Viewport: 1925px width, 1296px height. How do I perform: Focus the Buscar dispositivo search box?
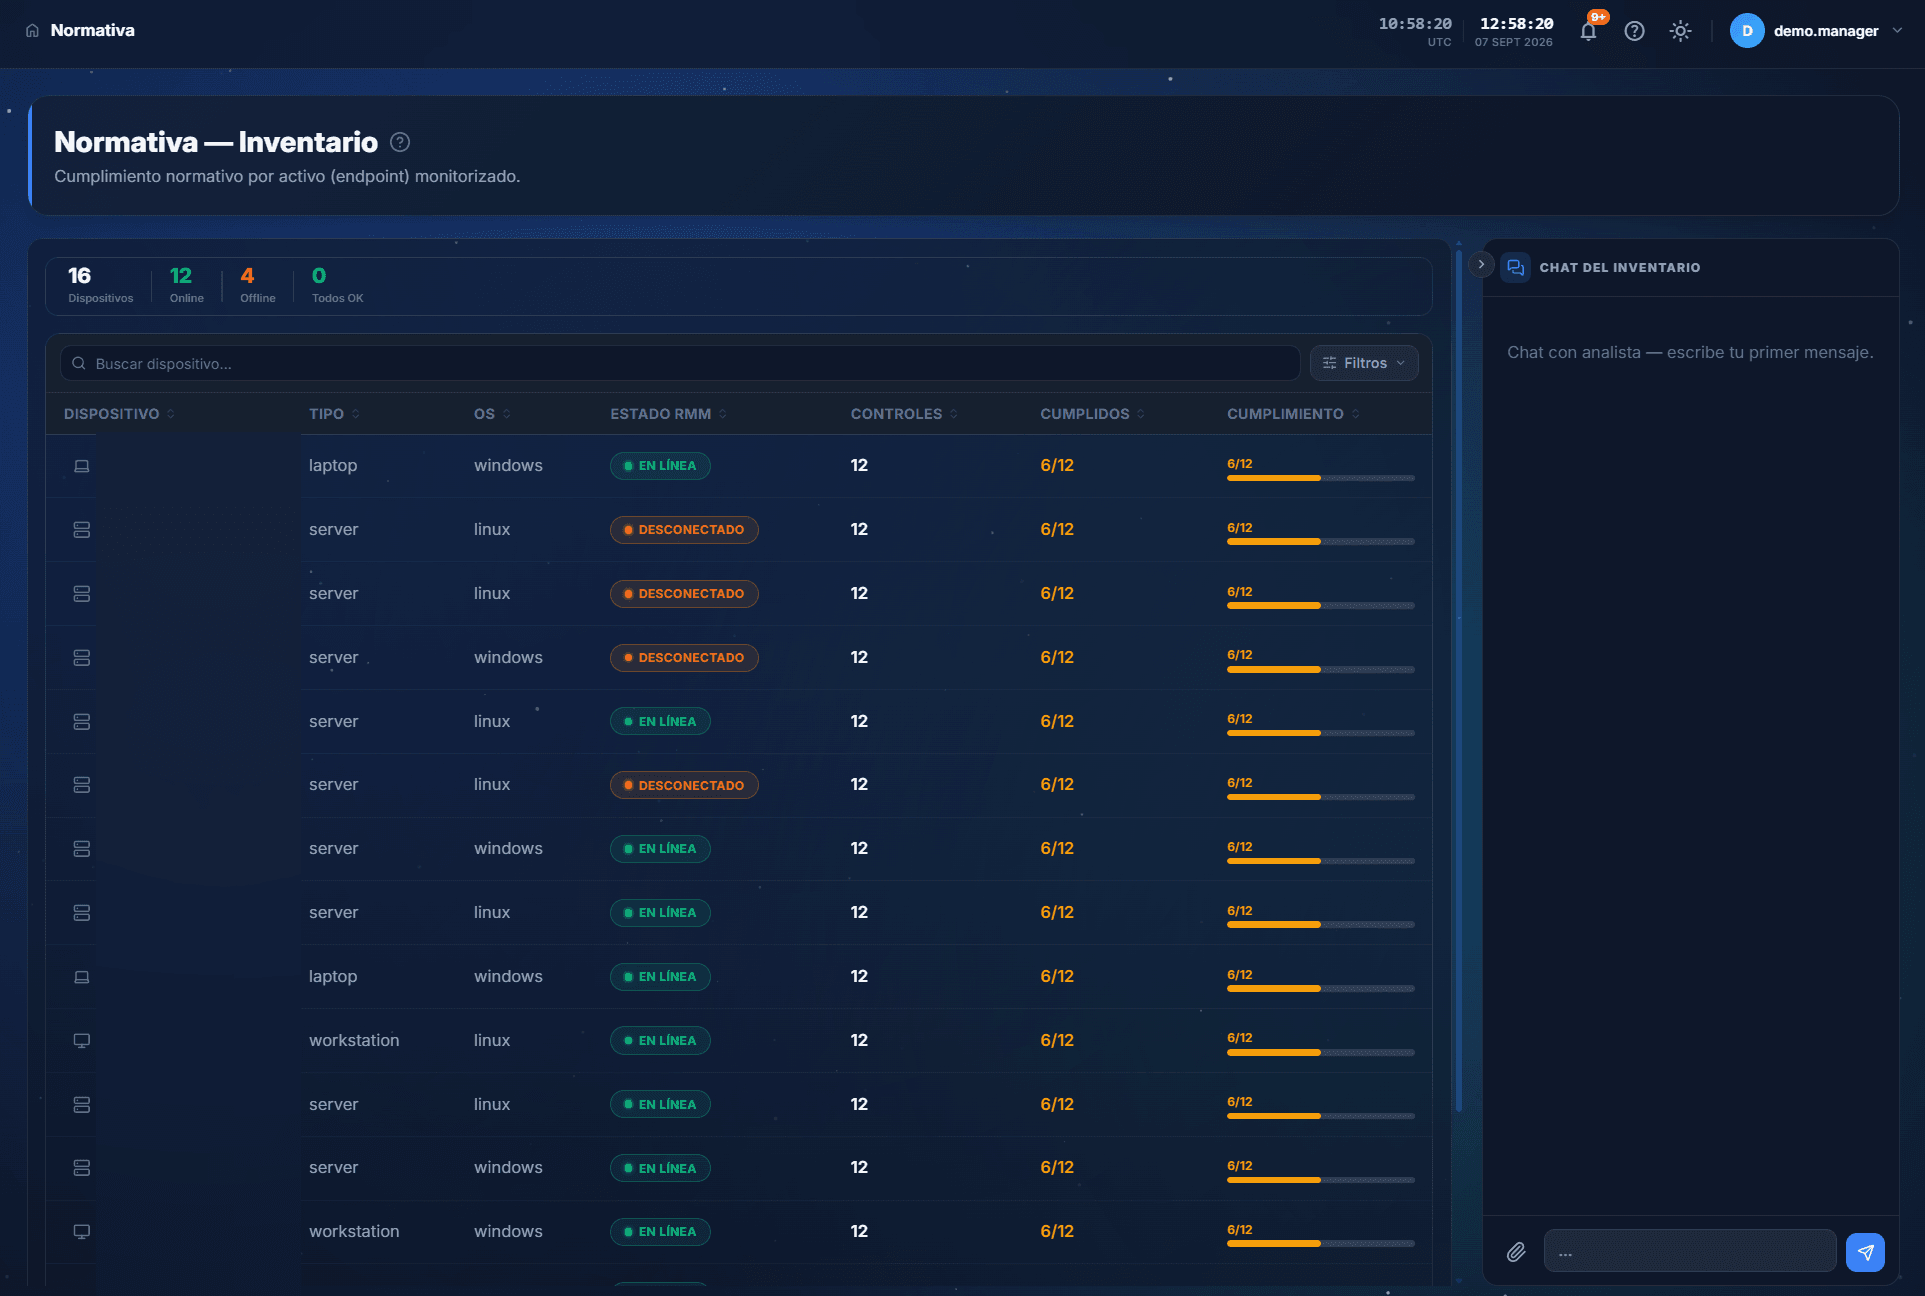tap(680, 363)
